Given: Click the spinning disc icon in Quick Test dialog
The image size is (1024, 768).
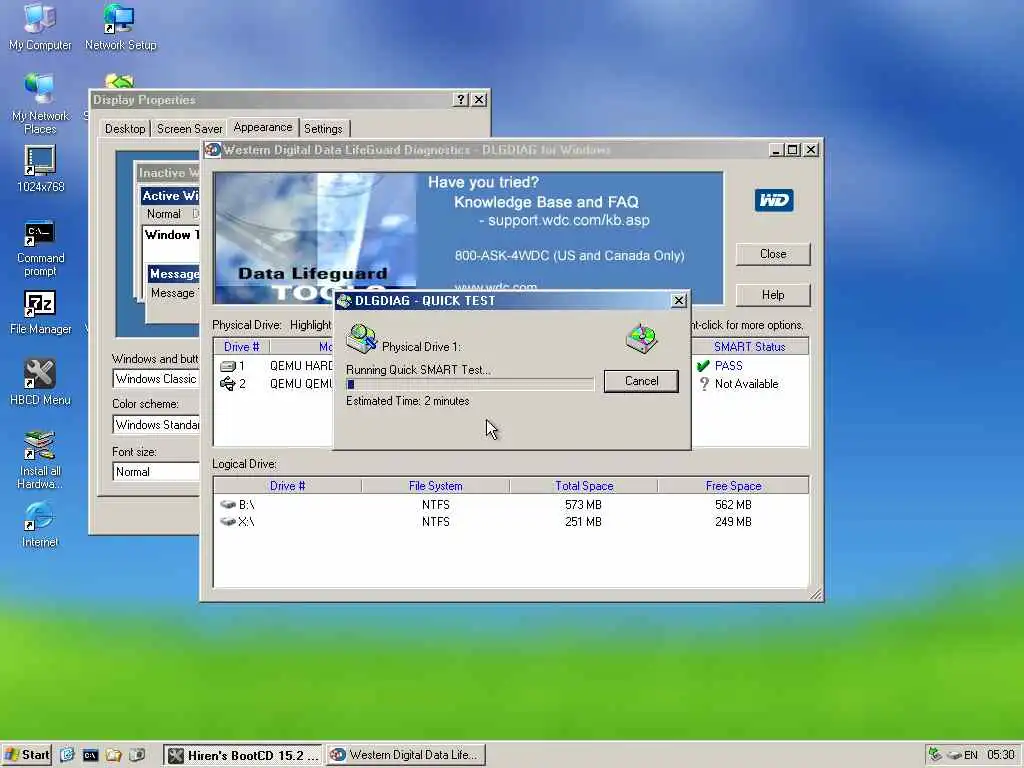Looking at the screenshot, I should point(641,338).
